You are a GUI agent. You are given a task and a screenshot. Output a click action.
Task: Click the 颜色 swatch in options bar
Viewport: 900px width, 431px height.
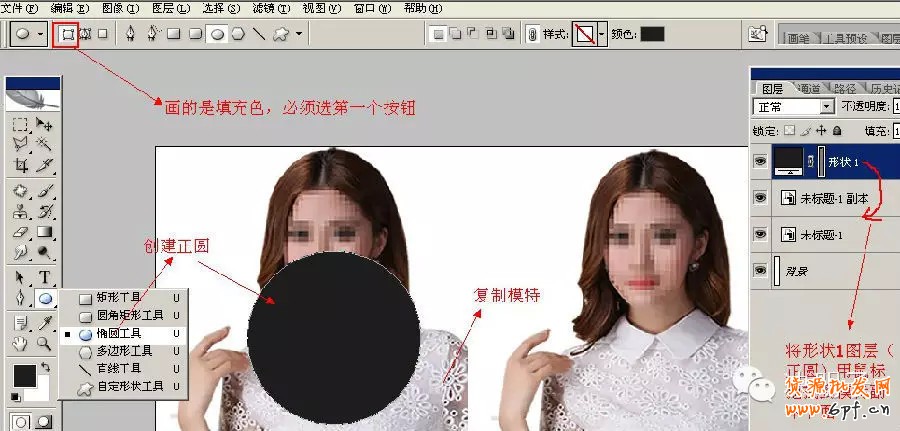[x=652, y=34]
